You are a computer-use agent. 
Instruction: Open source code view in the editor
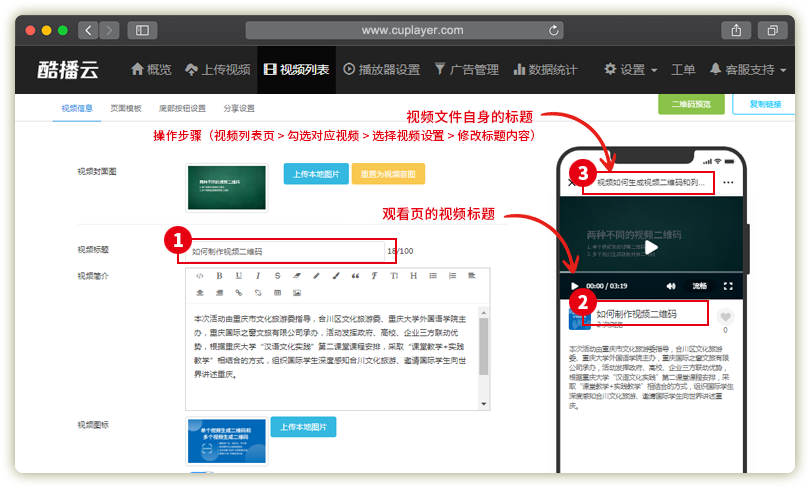[200, 275]
